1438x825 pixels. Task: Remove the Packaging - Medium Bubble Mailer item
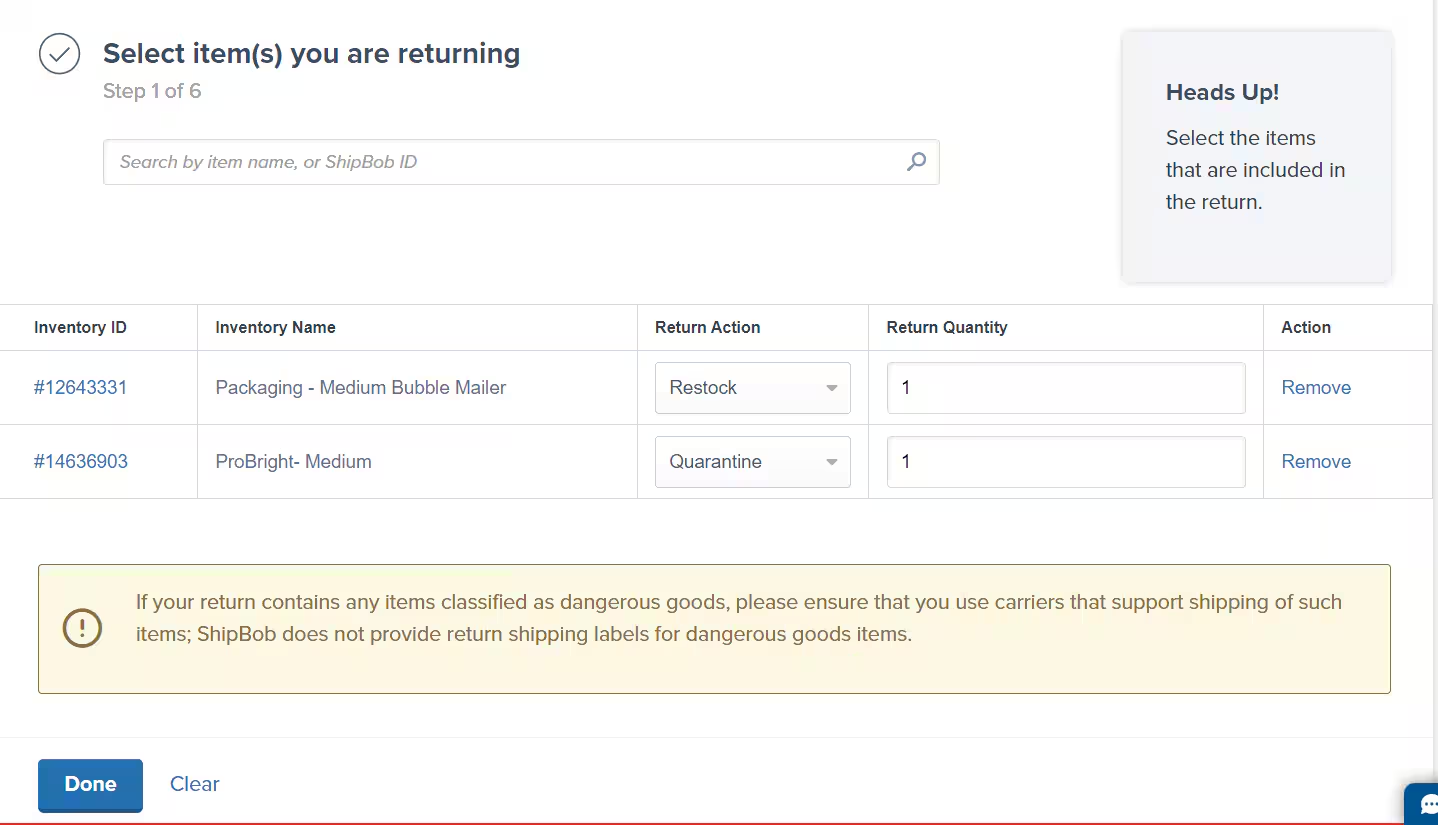1316,387
